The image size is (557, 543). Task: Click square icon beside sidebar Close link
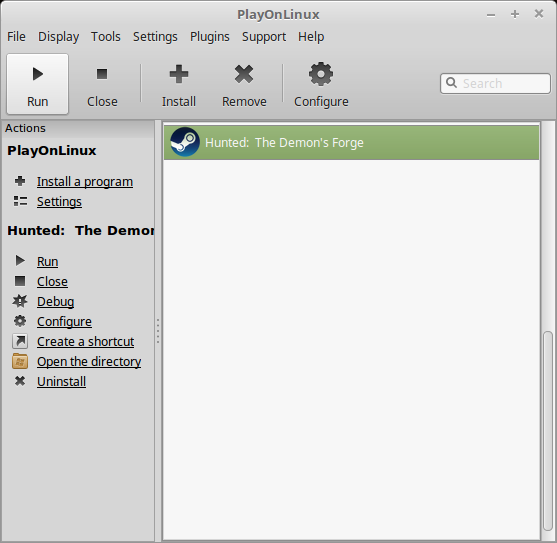click(20, 281)
